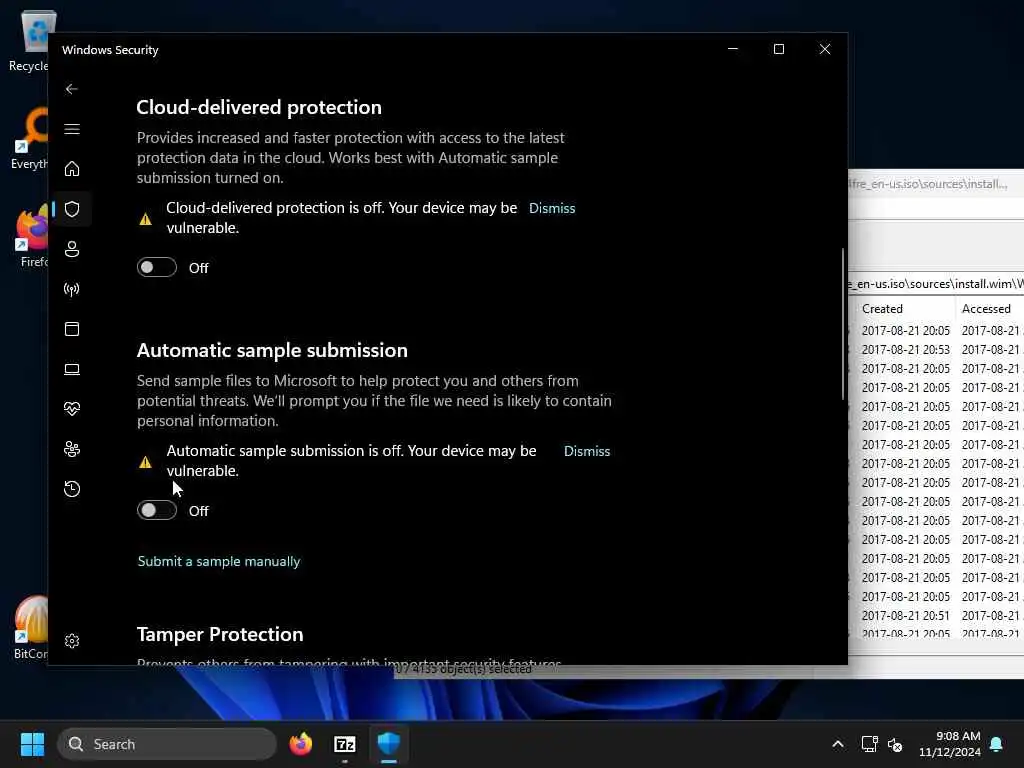Open Account protection person icon
The image size is (1024, 768).
pyautogui.click(x=72, y=249)
